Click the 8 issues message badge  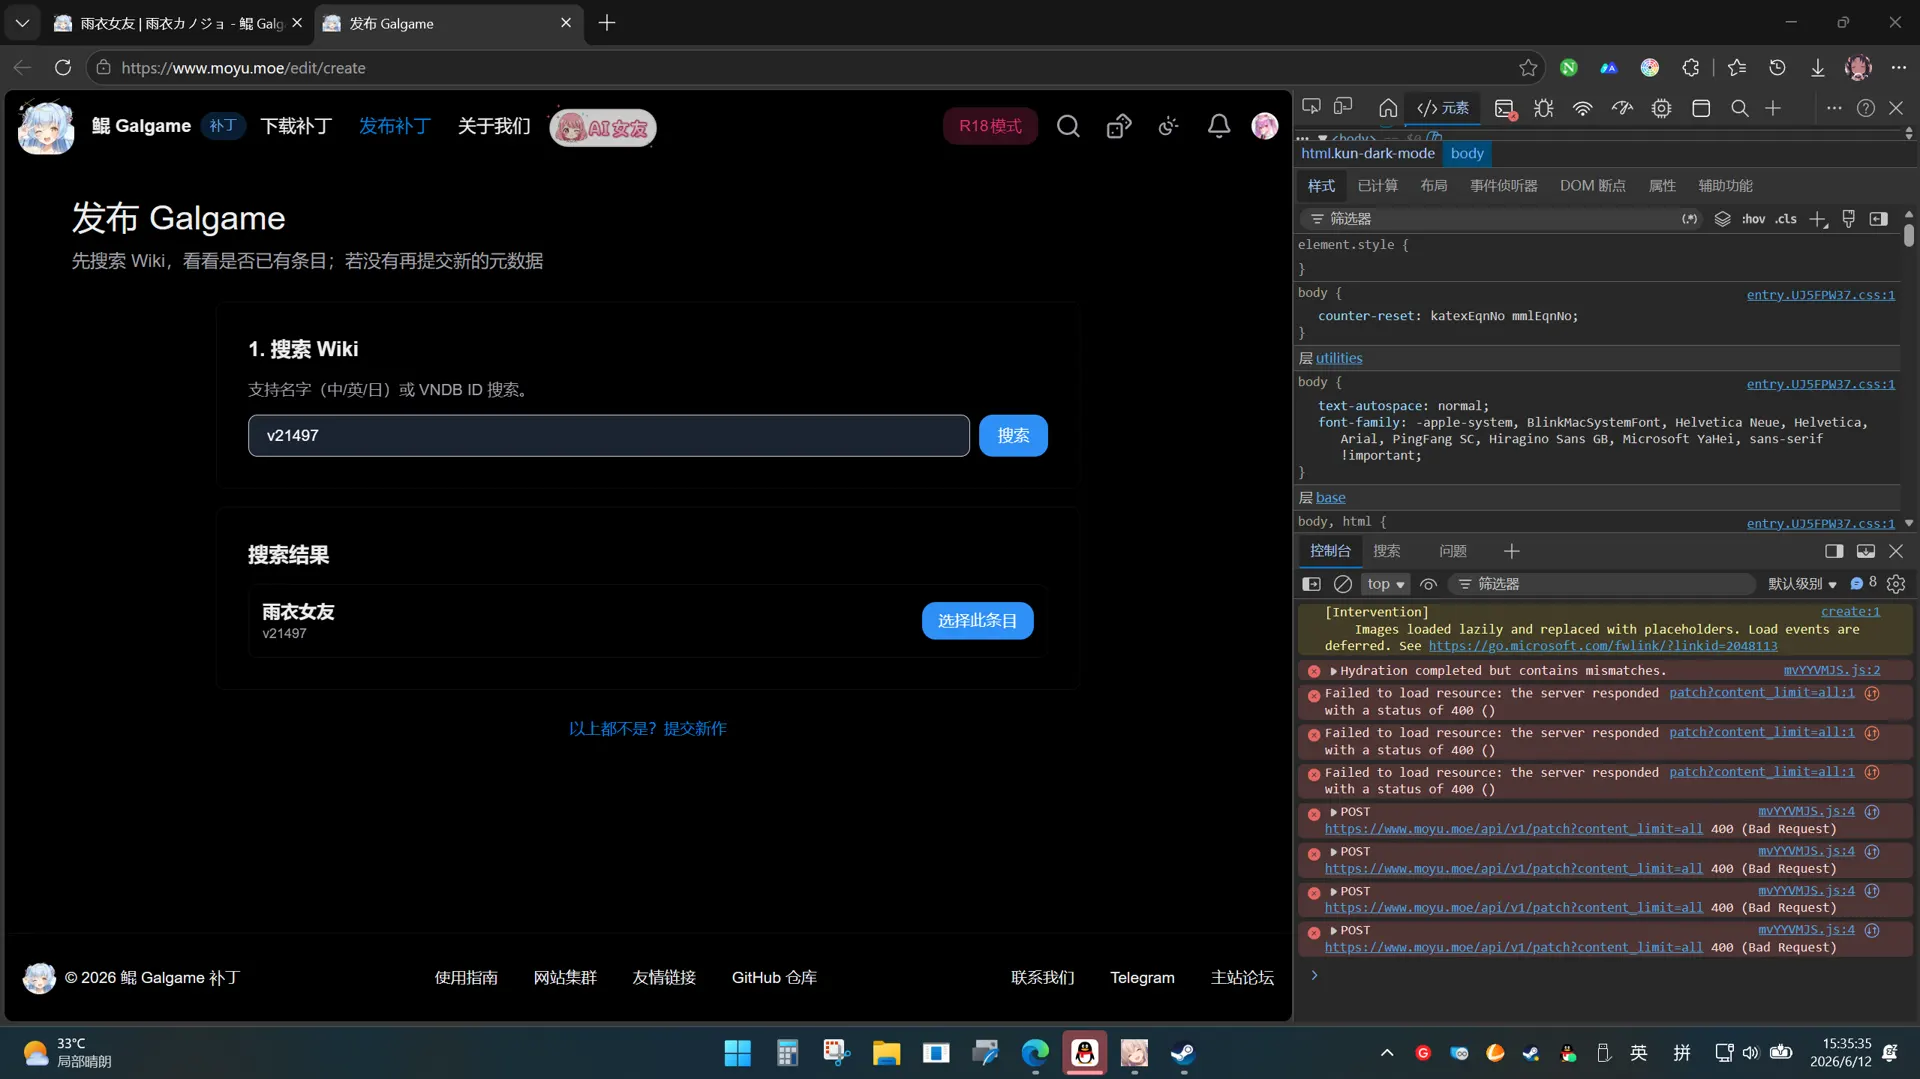click(1863, 583)
